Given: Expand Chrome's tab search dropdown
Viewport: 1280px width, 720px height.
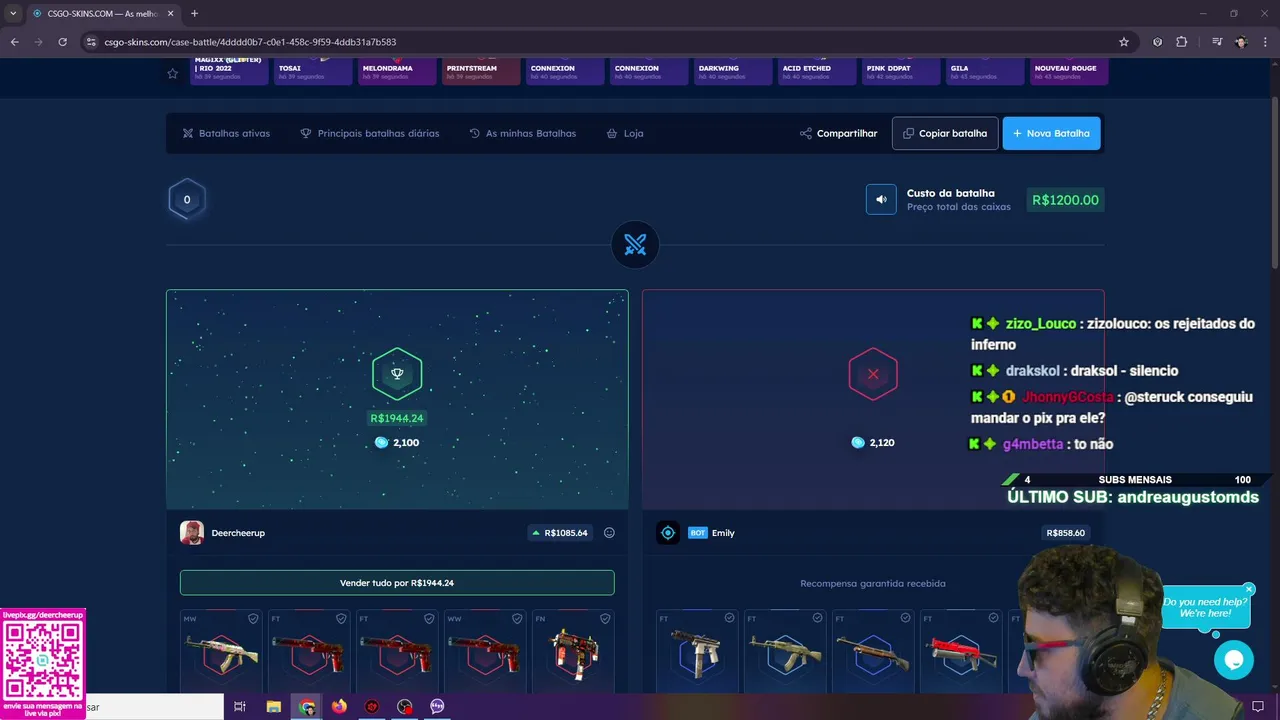Looking at the screenshot, I should (13, 14).
